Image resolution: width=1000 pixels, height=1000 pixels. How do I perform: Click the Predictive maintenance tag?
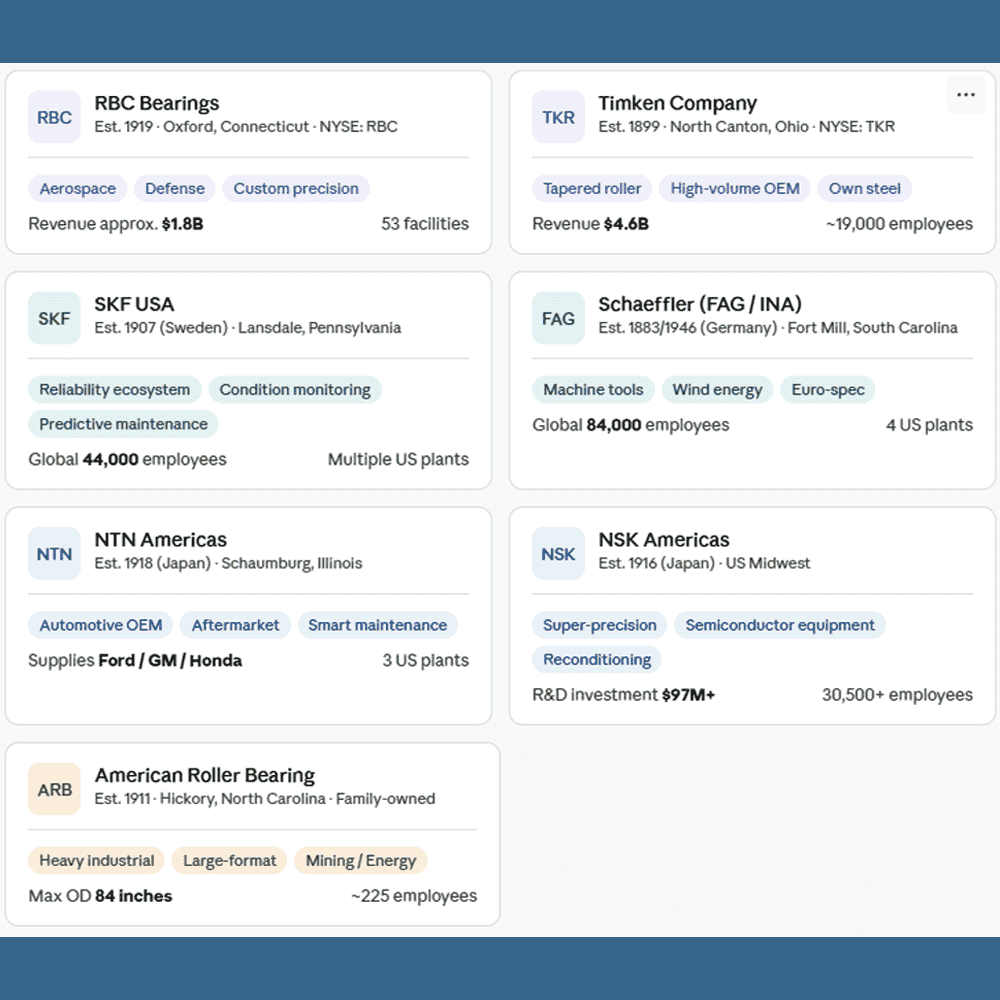point(123,424)
